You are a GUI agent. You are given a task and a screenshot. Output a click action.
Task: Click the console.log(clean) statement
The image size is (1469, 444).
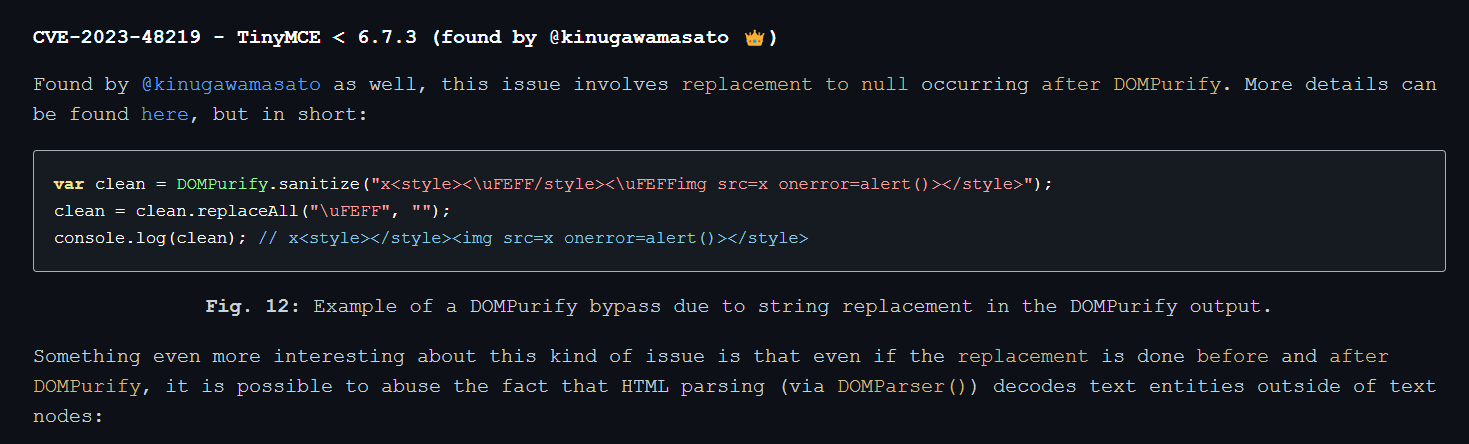tap(150, 238)
